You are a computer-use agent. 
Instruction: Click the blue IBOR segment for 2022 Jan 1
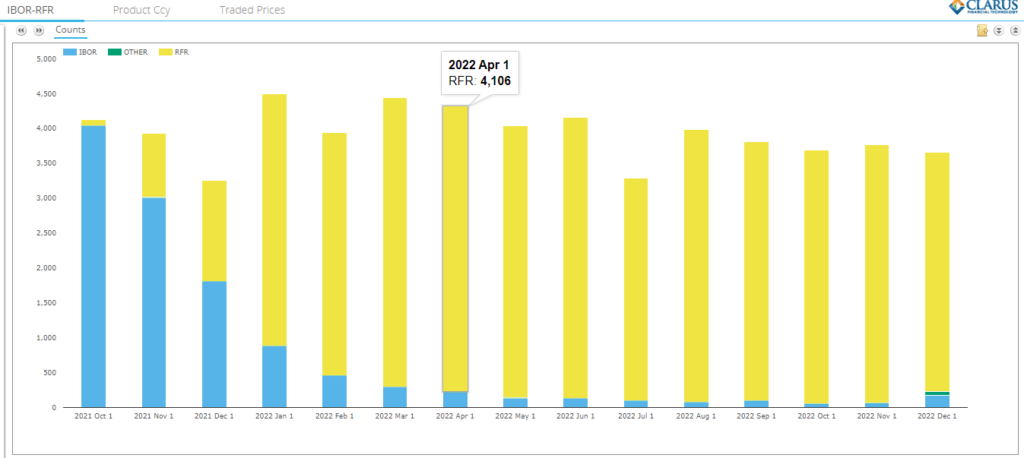(274, 377)
